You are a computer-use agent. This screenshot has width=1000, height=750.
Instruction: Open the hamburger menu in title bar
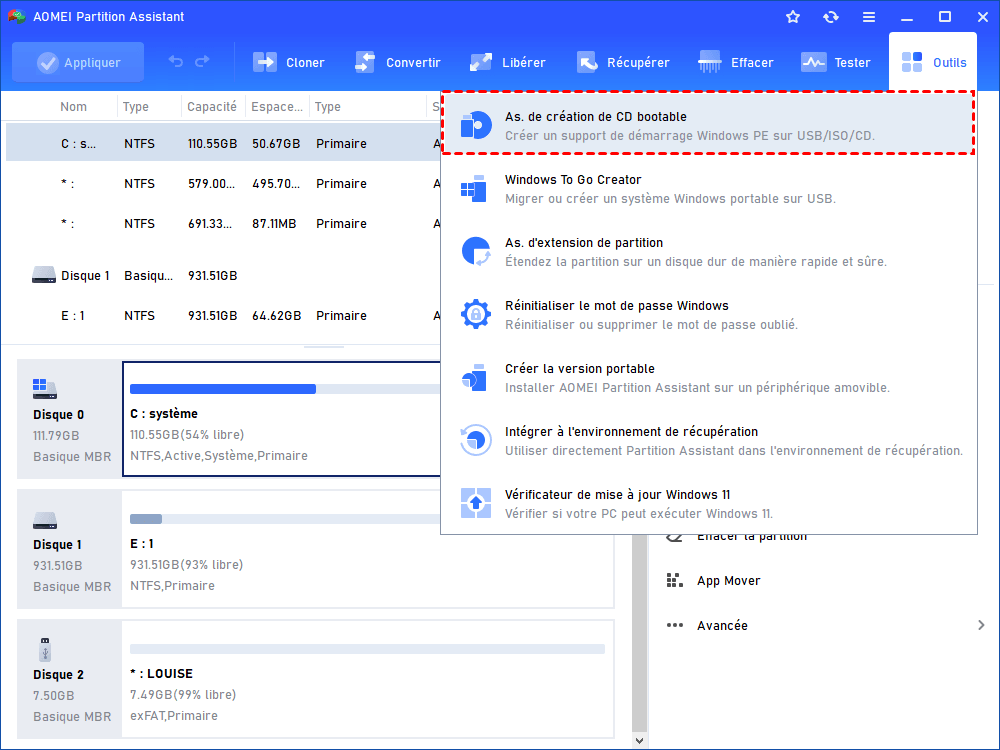(869, 17)
